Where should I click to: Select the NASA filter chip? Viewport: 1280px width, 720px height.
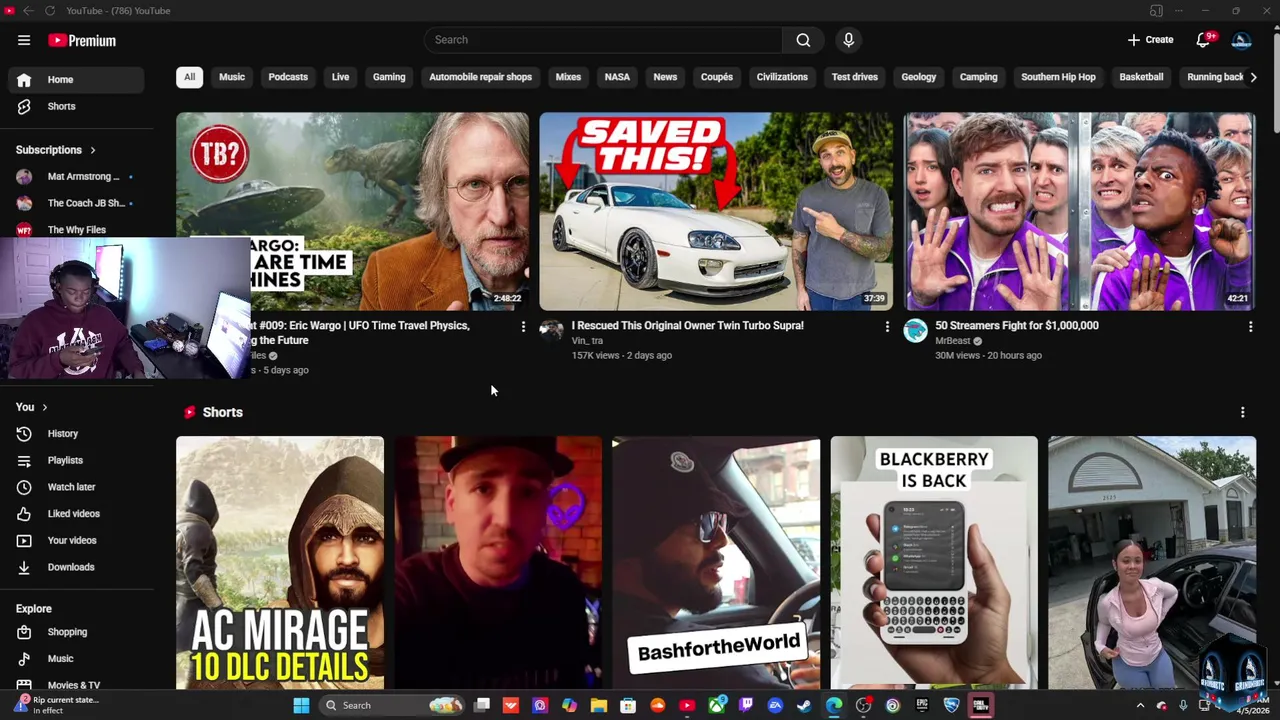pyautogui.click(x=617, y=77)
